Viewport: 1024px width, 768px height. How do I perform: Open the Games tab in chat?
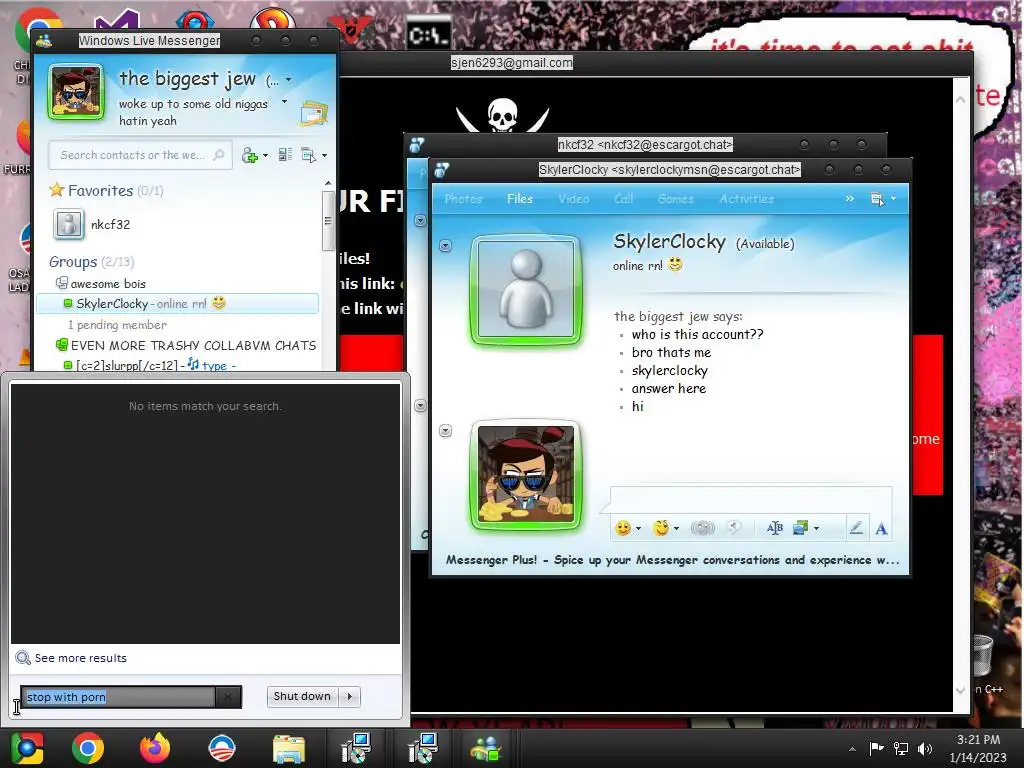[x=675, y=199]
